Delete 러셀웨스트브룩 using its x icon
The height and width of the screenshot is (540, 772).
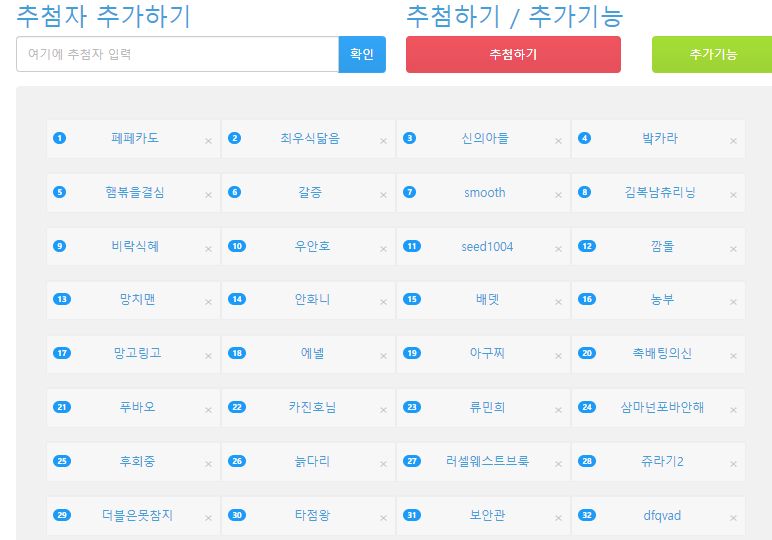click(558, 464)
